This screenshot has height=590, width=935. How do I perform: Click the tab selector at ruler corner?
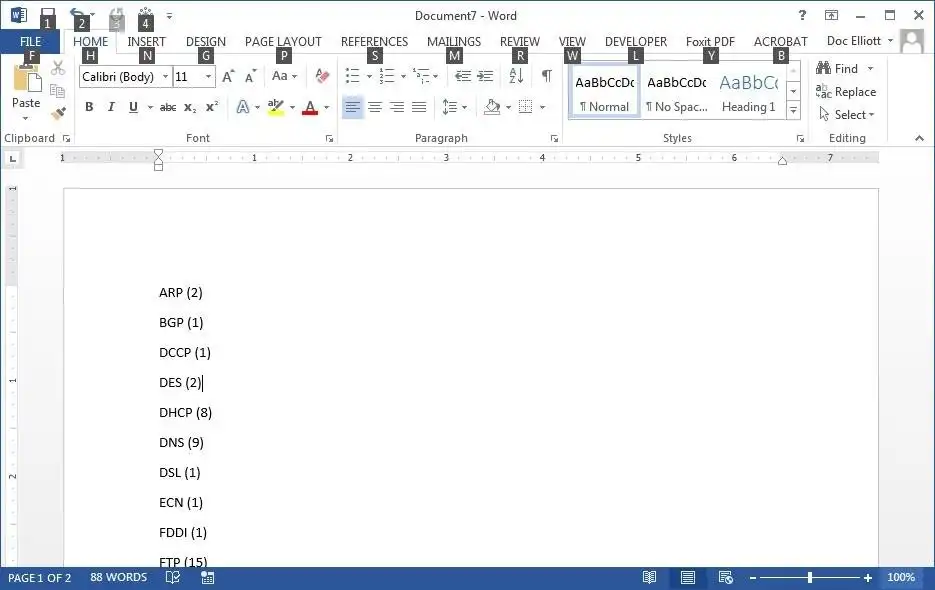coord(13,159)
